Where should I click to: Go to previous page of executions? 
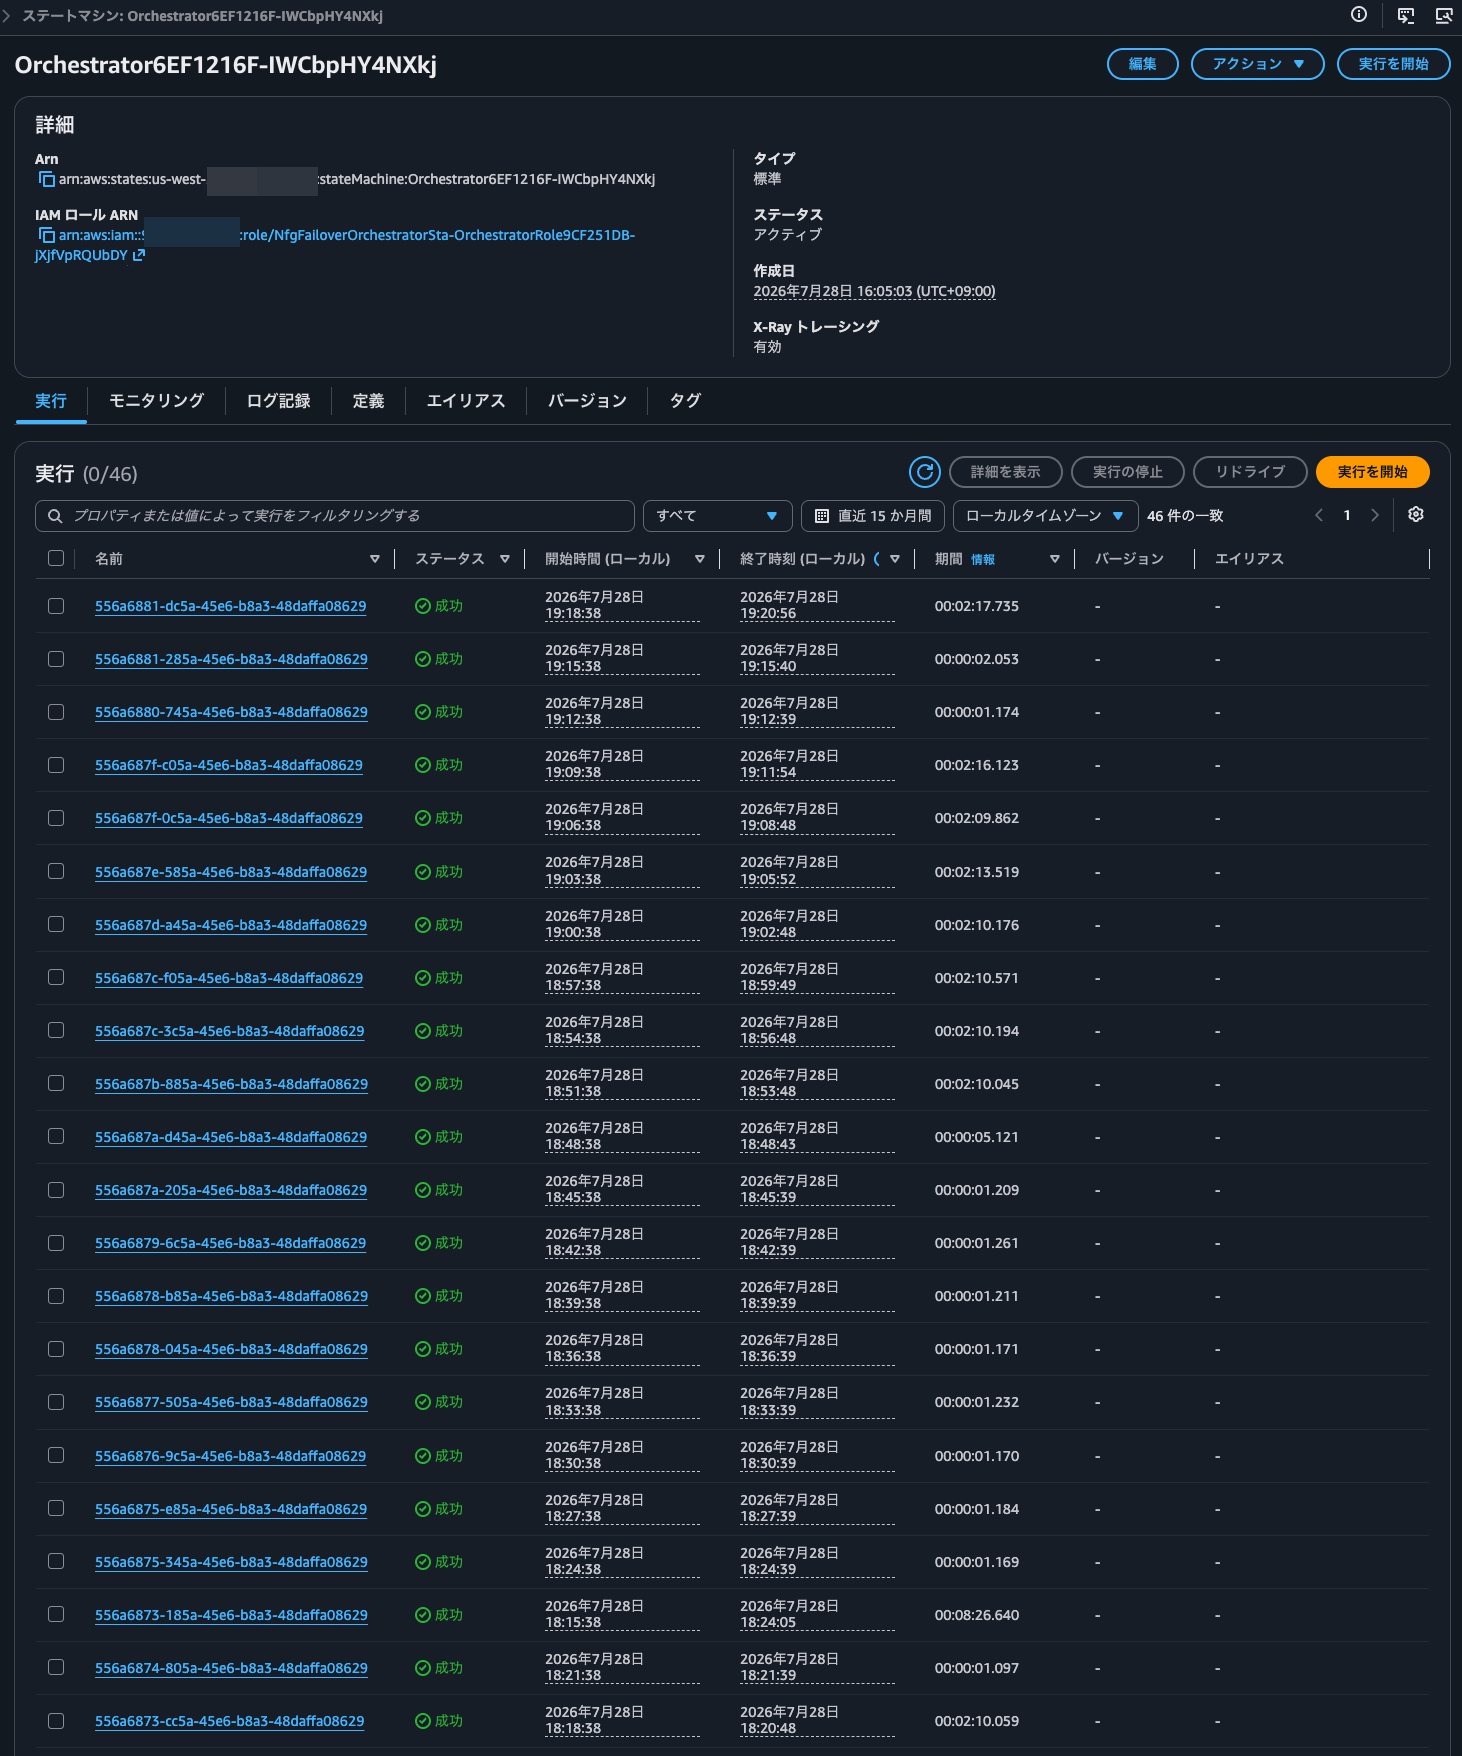1319,516
